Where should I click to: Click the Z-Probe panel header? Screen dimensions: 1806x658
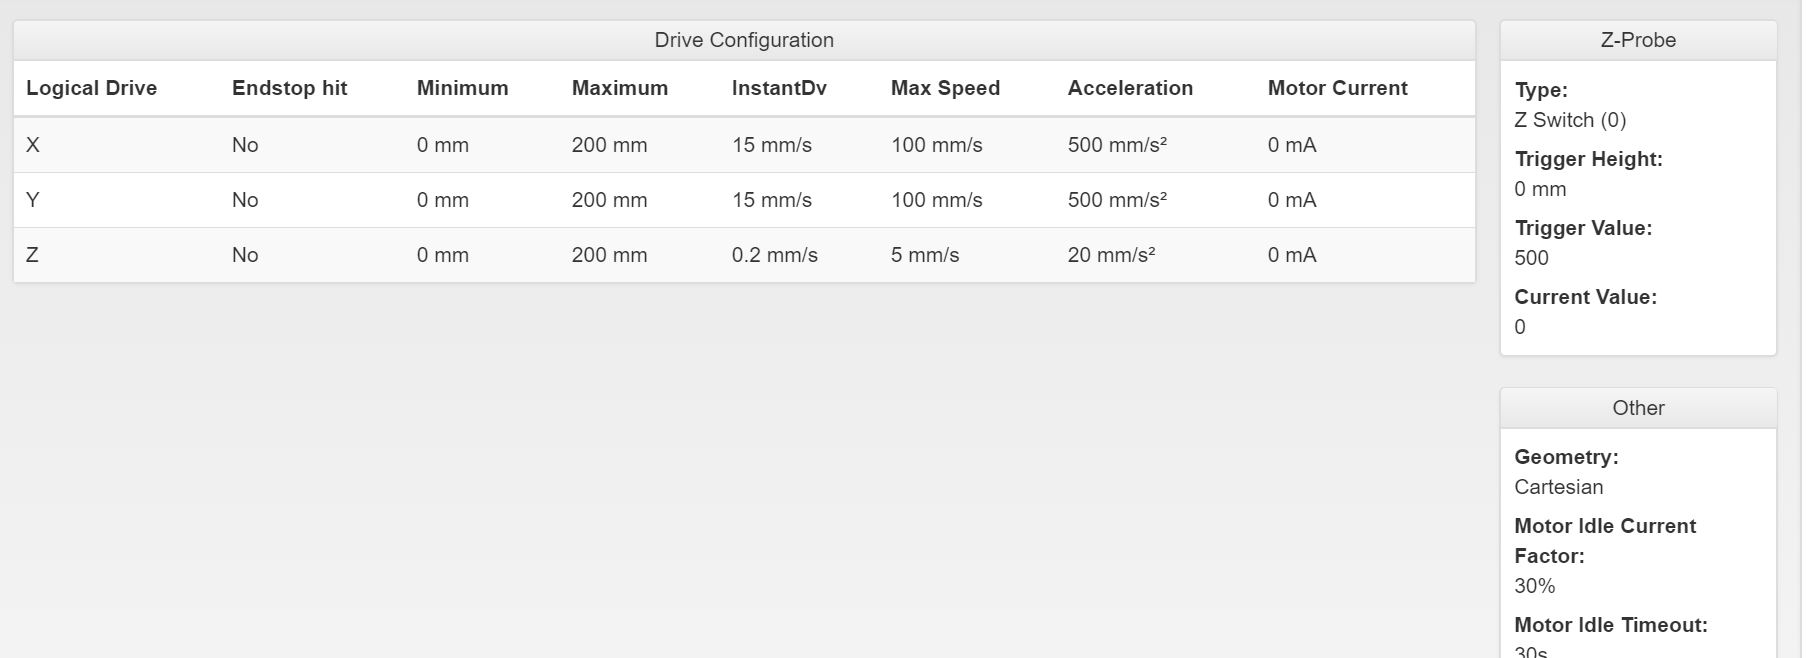(x=1638, y=40)
